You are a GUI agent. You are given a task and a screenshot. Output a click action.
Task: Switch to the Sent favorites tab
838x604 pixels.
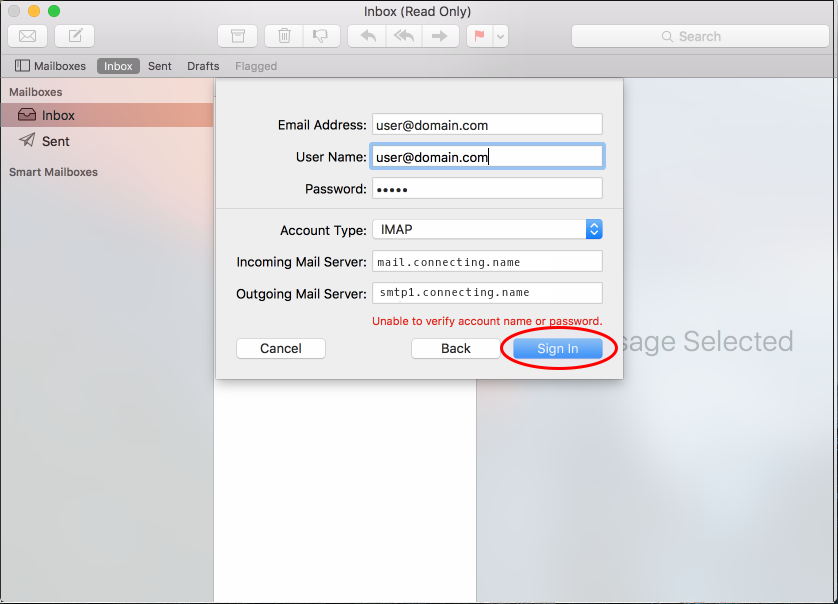[160, 66]
